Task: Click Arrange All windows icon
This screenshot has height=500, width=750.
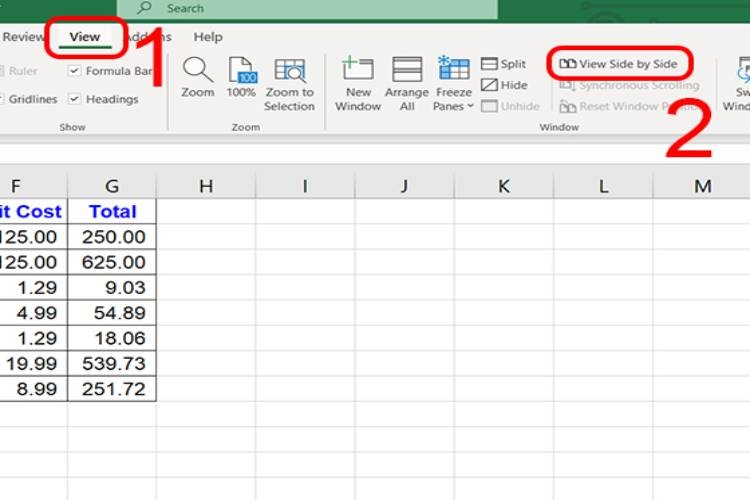Action: [407, 69]
